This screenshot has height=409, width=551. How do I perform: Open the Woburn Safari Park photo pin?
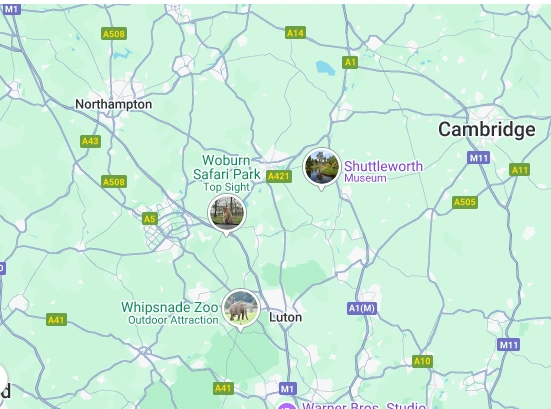pos(227,213)
